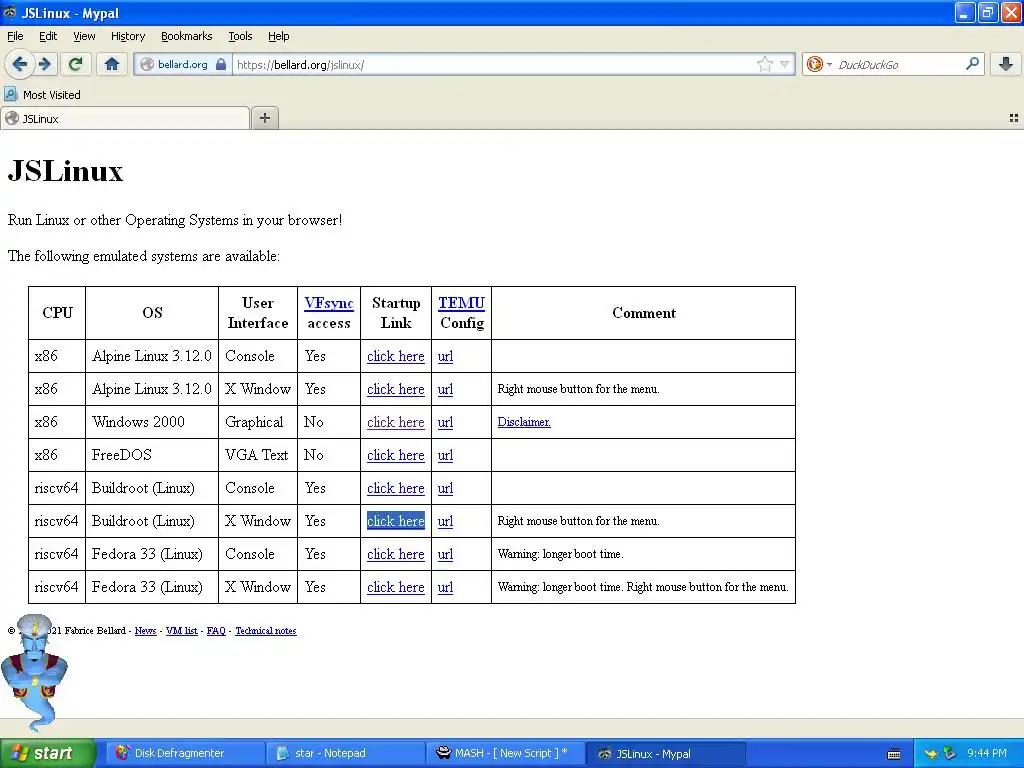Open the on-screen keyboard tray icon

coord(894,754)
